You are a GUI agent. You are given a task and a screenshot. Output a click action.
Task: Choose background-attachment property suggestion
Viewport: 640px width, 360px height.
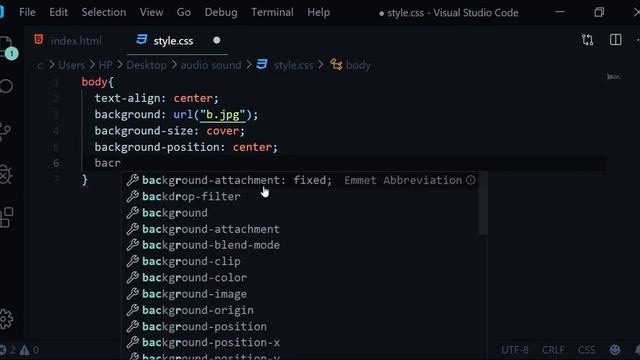tap(300, 229)
